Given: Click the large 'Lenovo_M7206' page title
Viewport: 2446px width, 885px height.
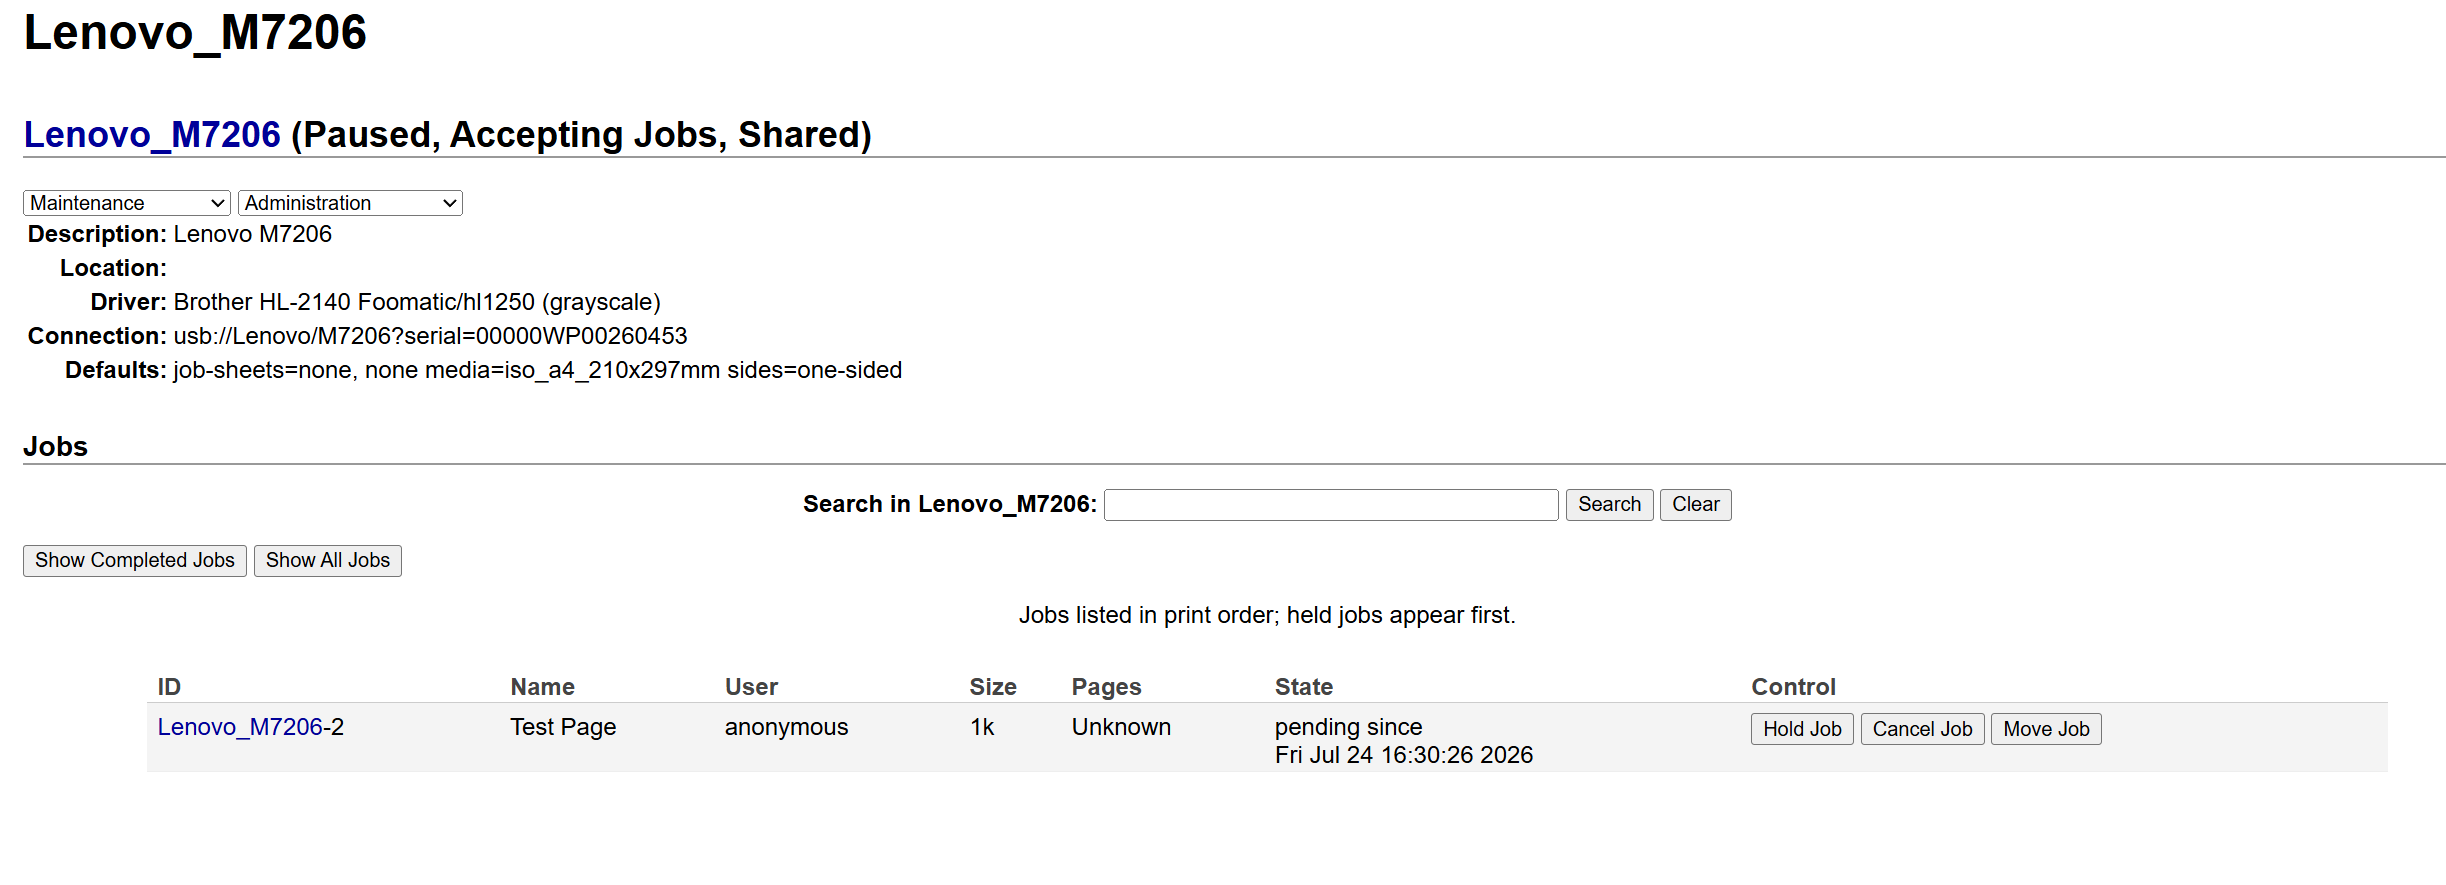Looking at the screenshot, I should 195,33.
